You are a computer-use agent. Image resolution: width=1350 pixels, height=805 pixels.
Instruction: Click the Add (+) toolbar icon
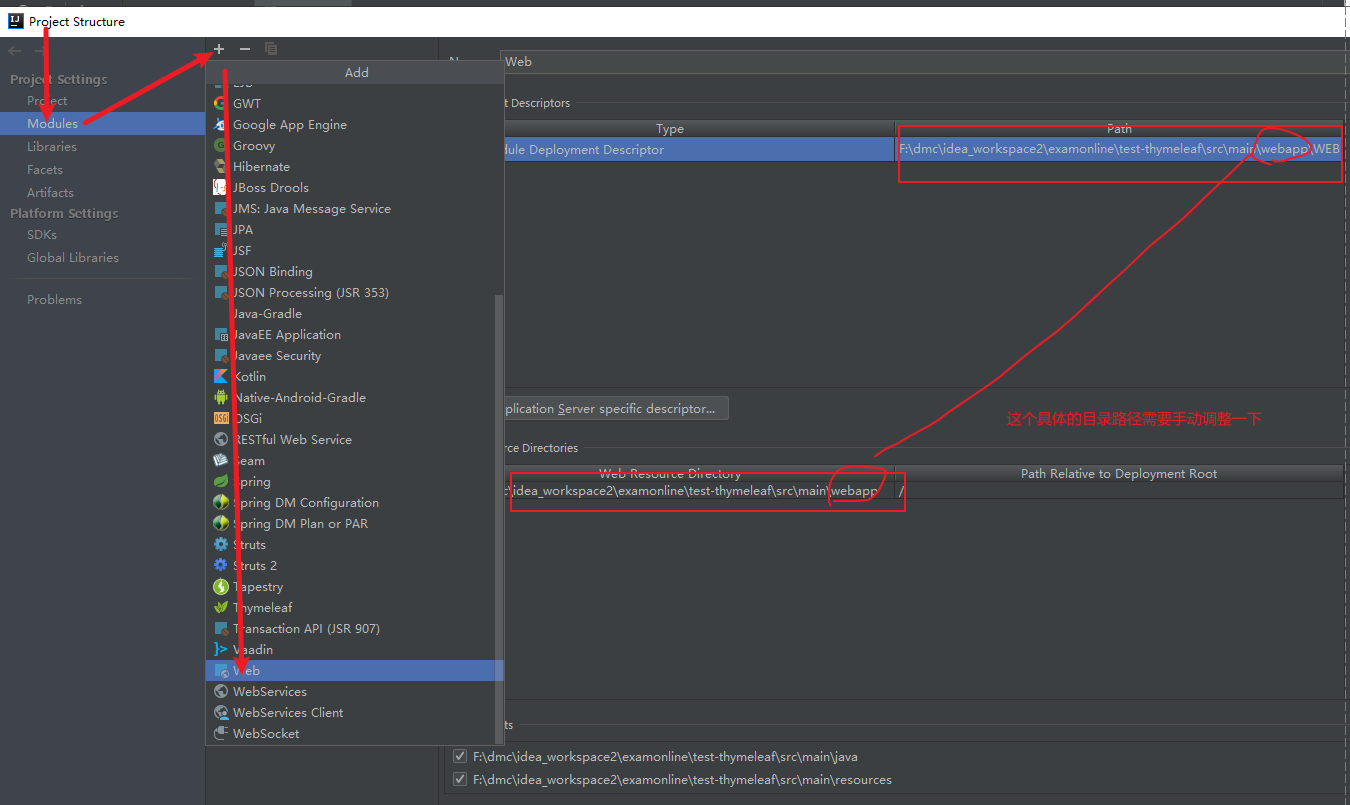pyautogui.click(x=219, y=49)
